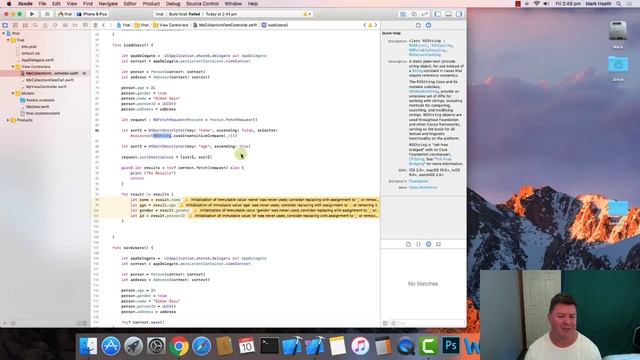Open the Foundation link in Quick Help
This screenshot has width=640, height=360.
pos(419,181)
